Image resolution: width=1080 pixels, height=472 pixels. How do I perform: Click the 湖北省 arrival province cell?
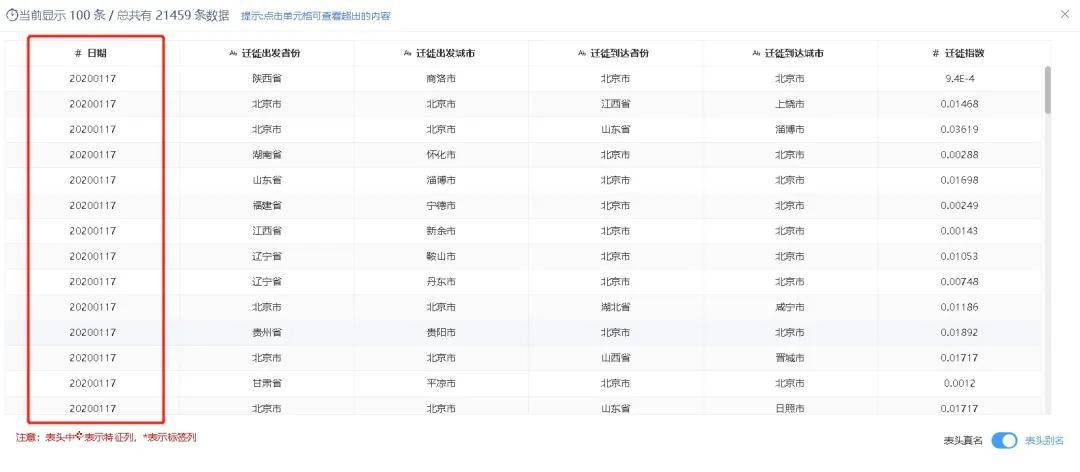coord(615,307)
